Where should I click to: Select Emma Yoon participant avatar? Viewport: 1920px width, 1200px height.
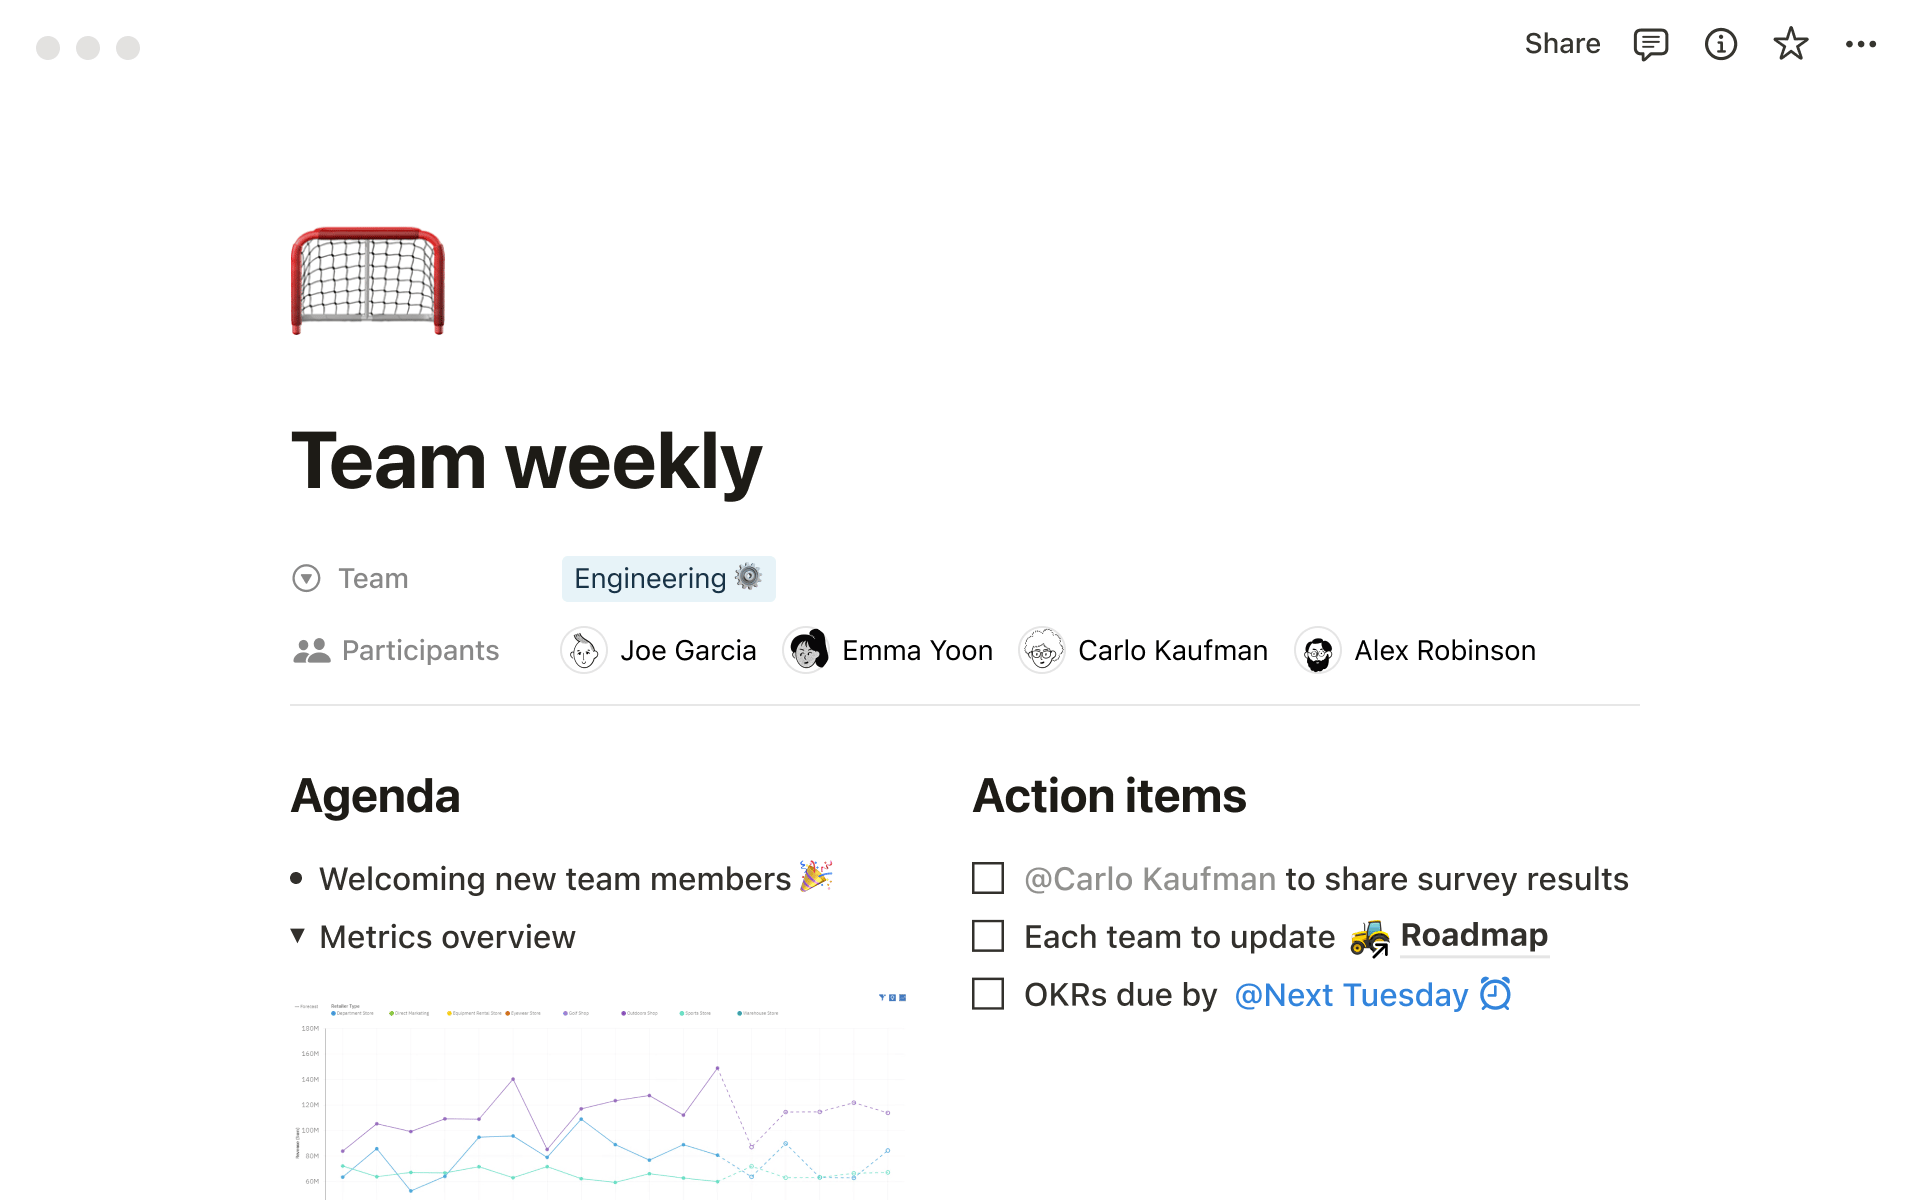pyautogui.click(x=807, y=650)
